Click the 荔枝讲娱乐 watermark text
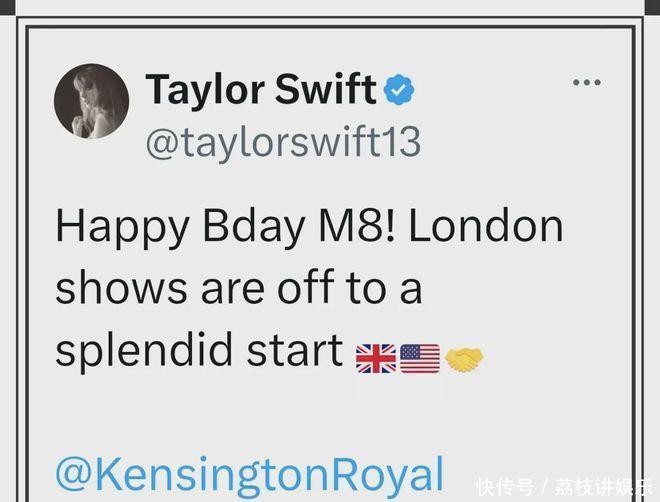Image resolution: width=660 pixels, height=502 pixels. click(x=603, y=487)
